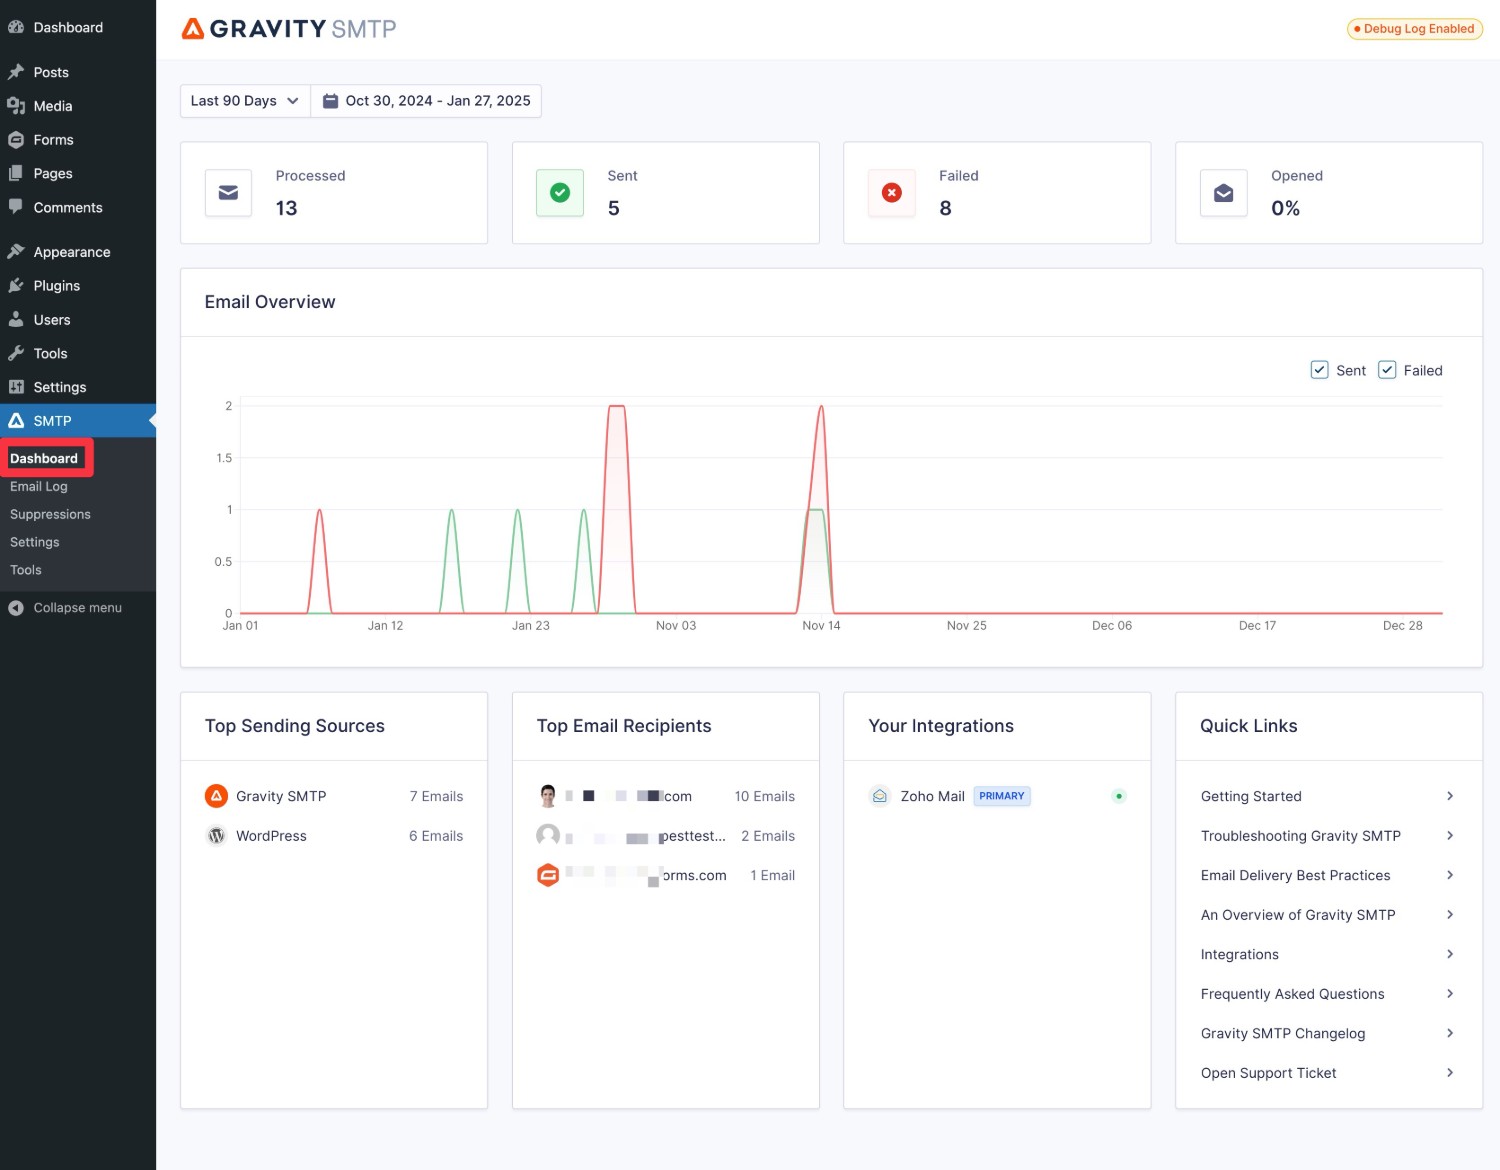Click chevron next to Getting Started
The width and height of the screenshot is (1500, 1170).
pos(1450,796)
